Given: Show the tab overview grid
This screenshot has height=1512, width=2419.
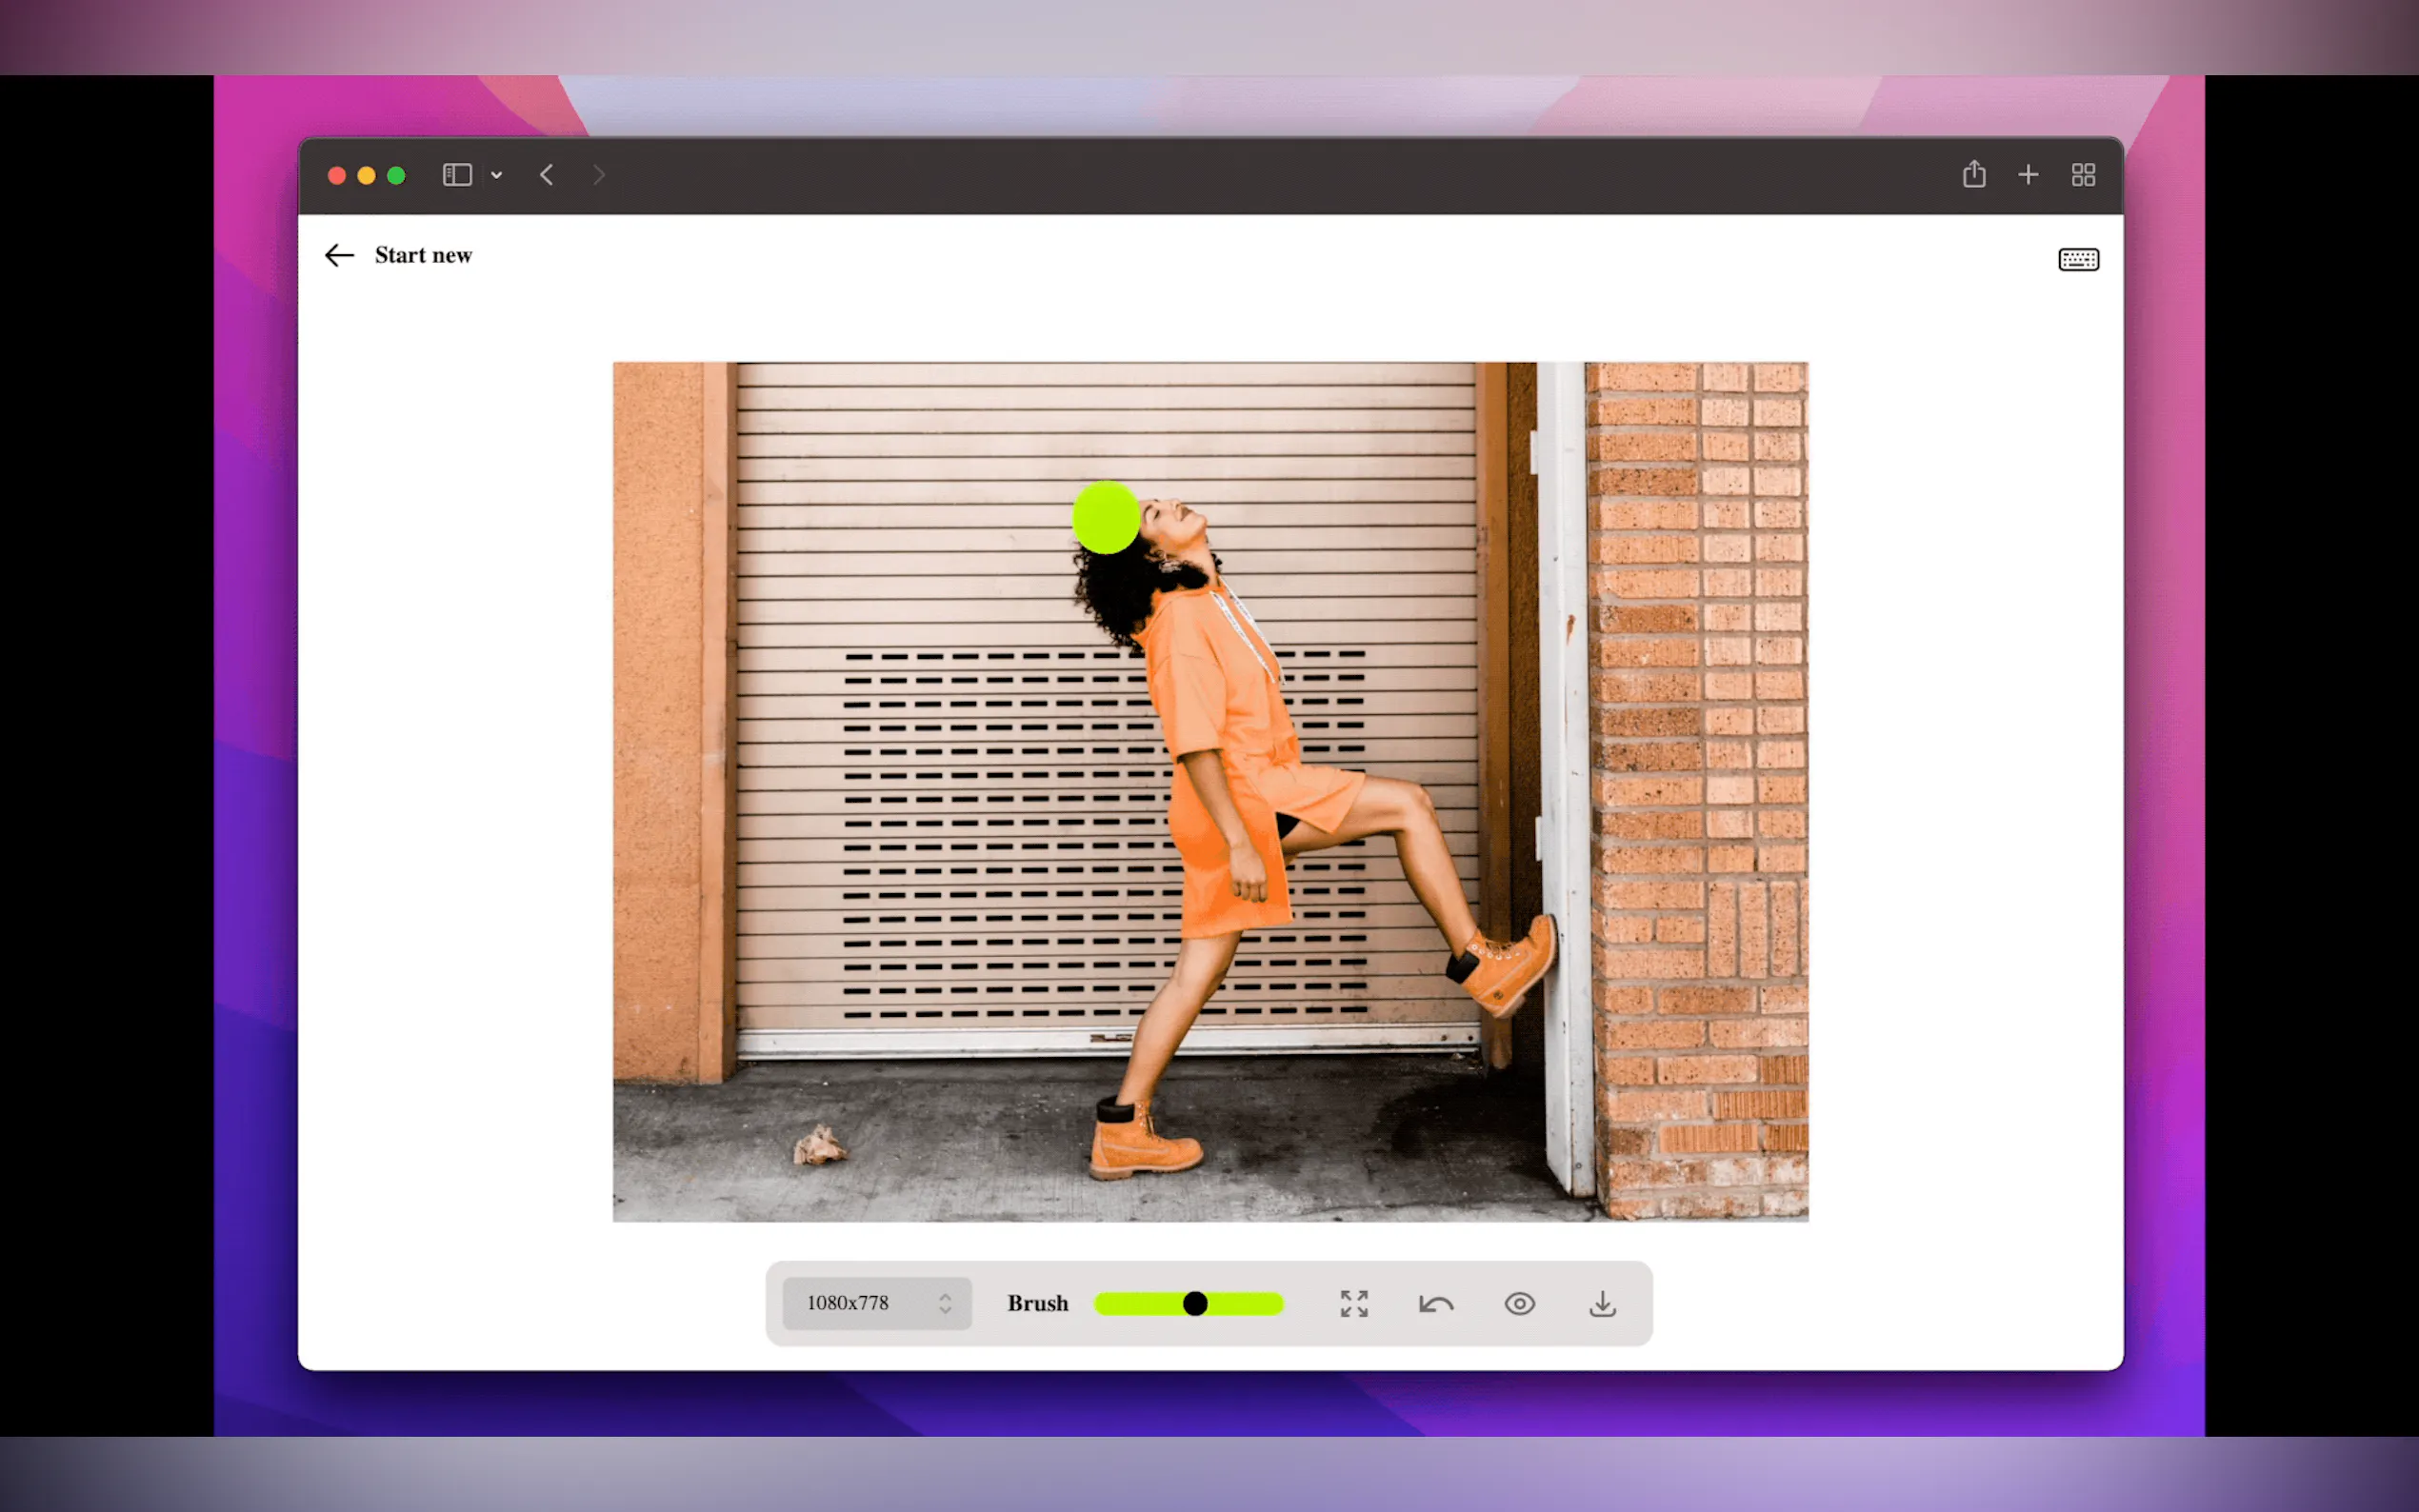Looking at the screenshot, I should tap(2083, 175).
